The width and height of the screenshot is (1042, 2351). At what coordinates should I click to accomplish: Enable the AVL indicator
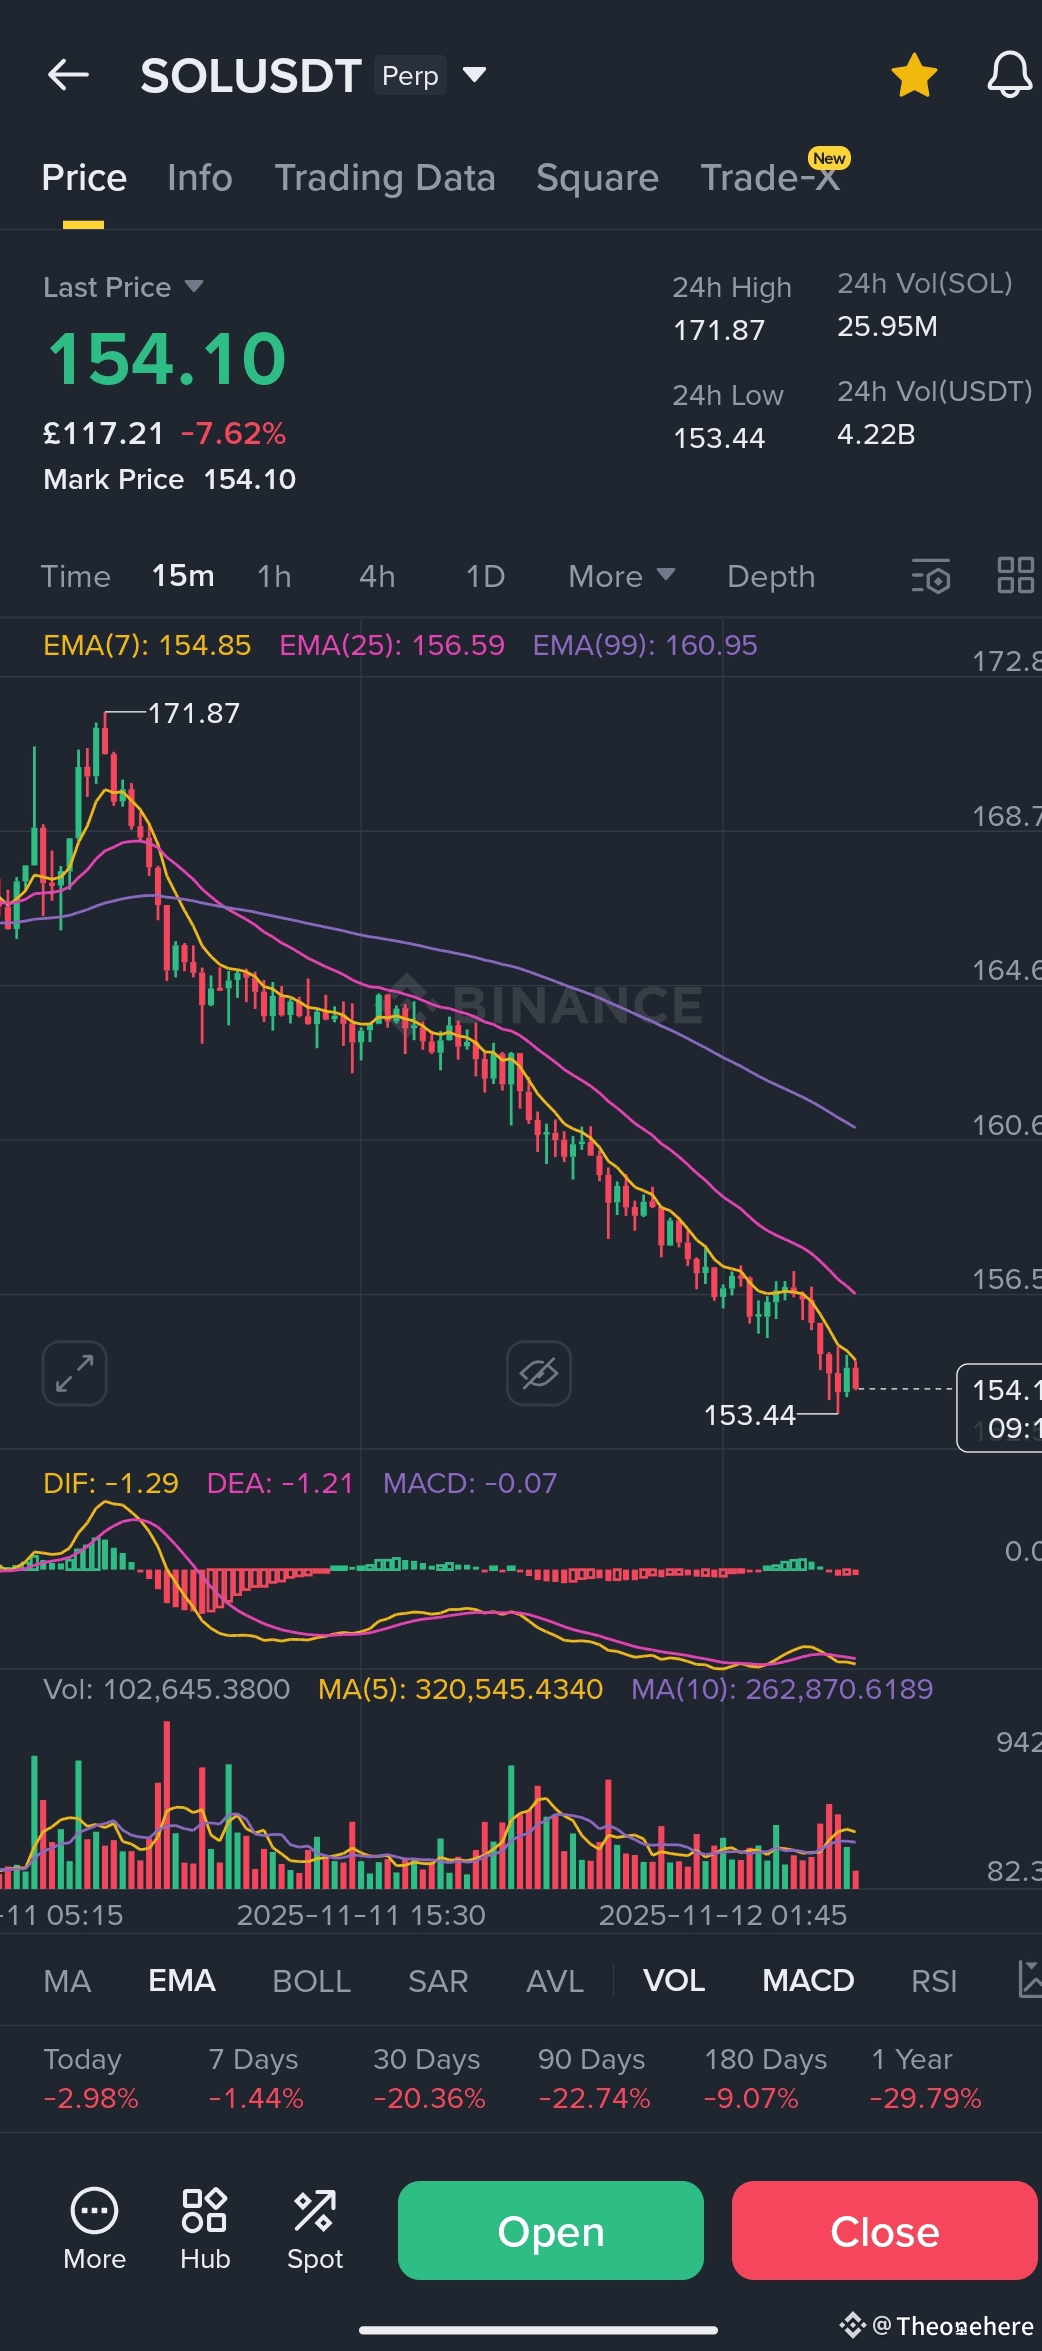pyautogui.click(x=555, y=1981)
